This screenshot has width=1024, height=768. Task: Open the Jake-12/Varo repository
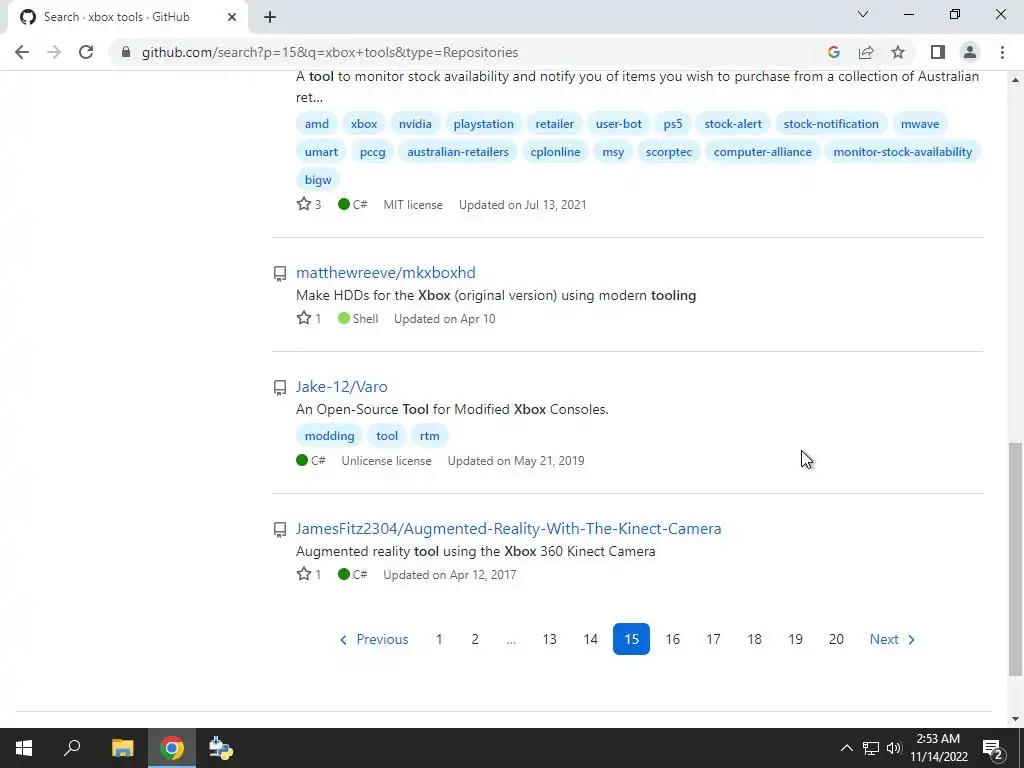pyautogui.click(x=342, y=387)
